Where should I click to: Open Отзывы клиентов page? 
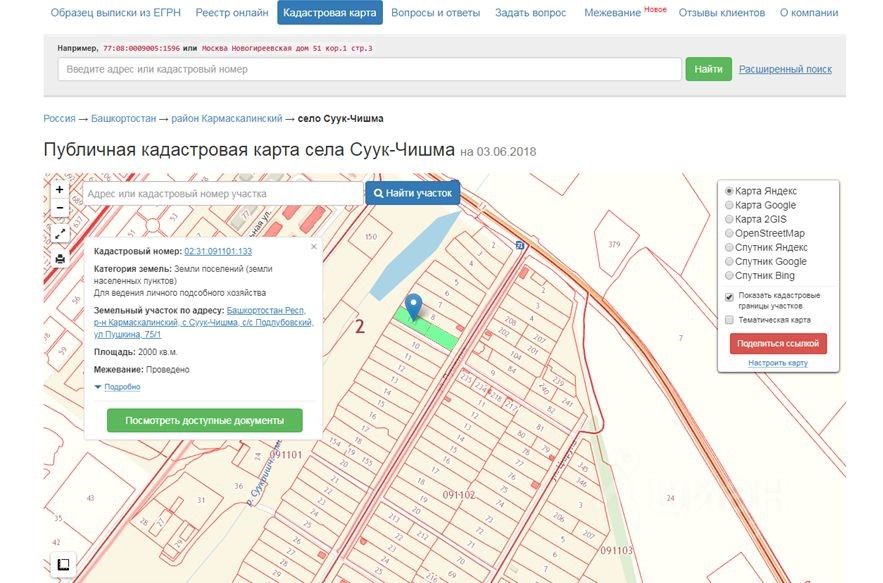tap(721, 12)
